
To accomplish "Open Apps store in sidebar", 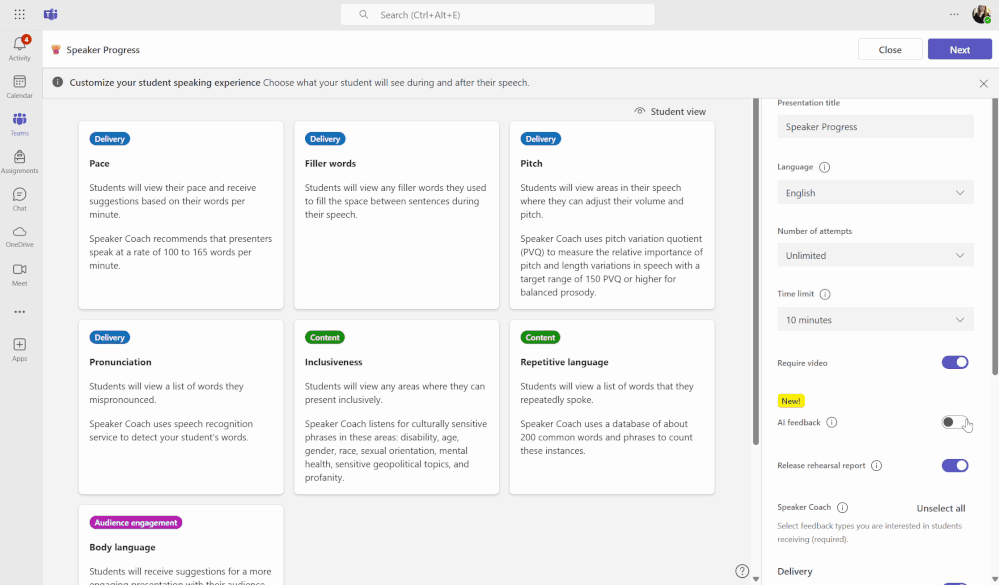I will click(20, 350).
